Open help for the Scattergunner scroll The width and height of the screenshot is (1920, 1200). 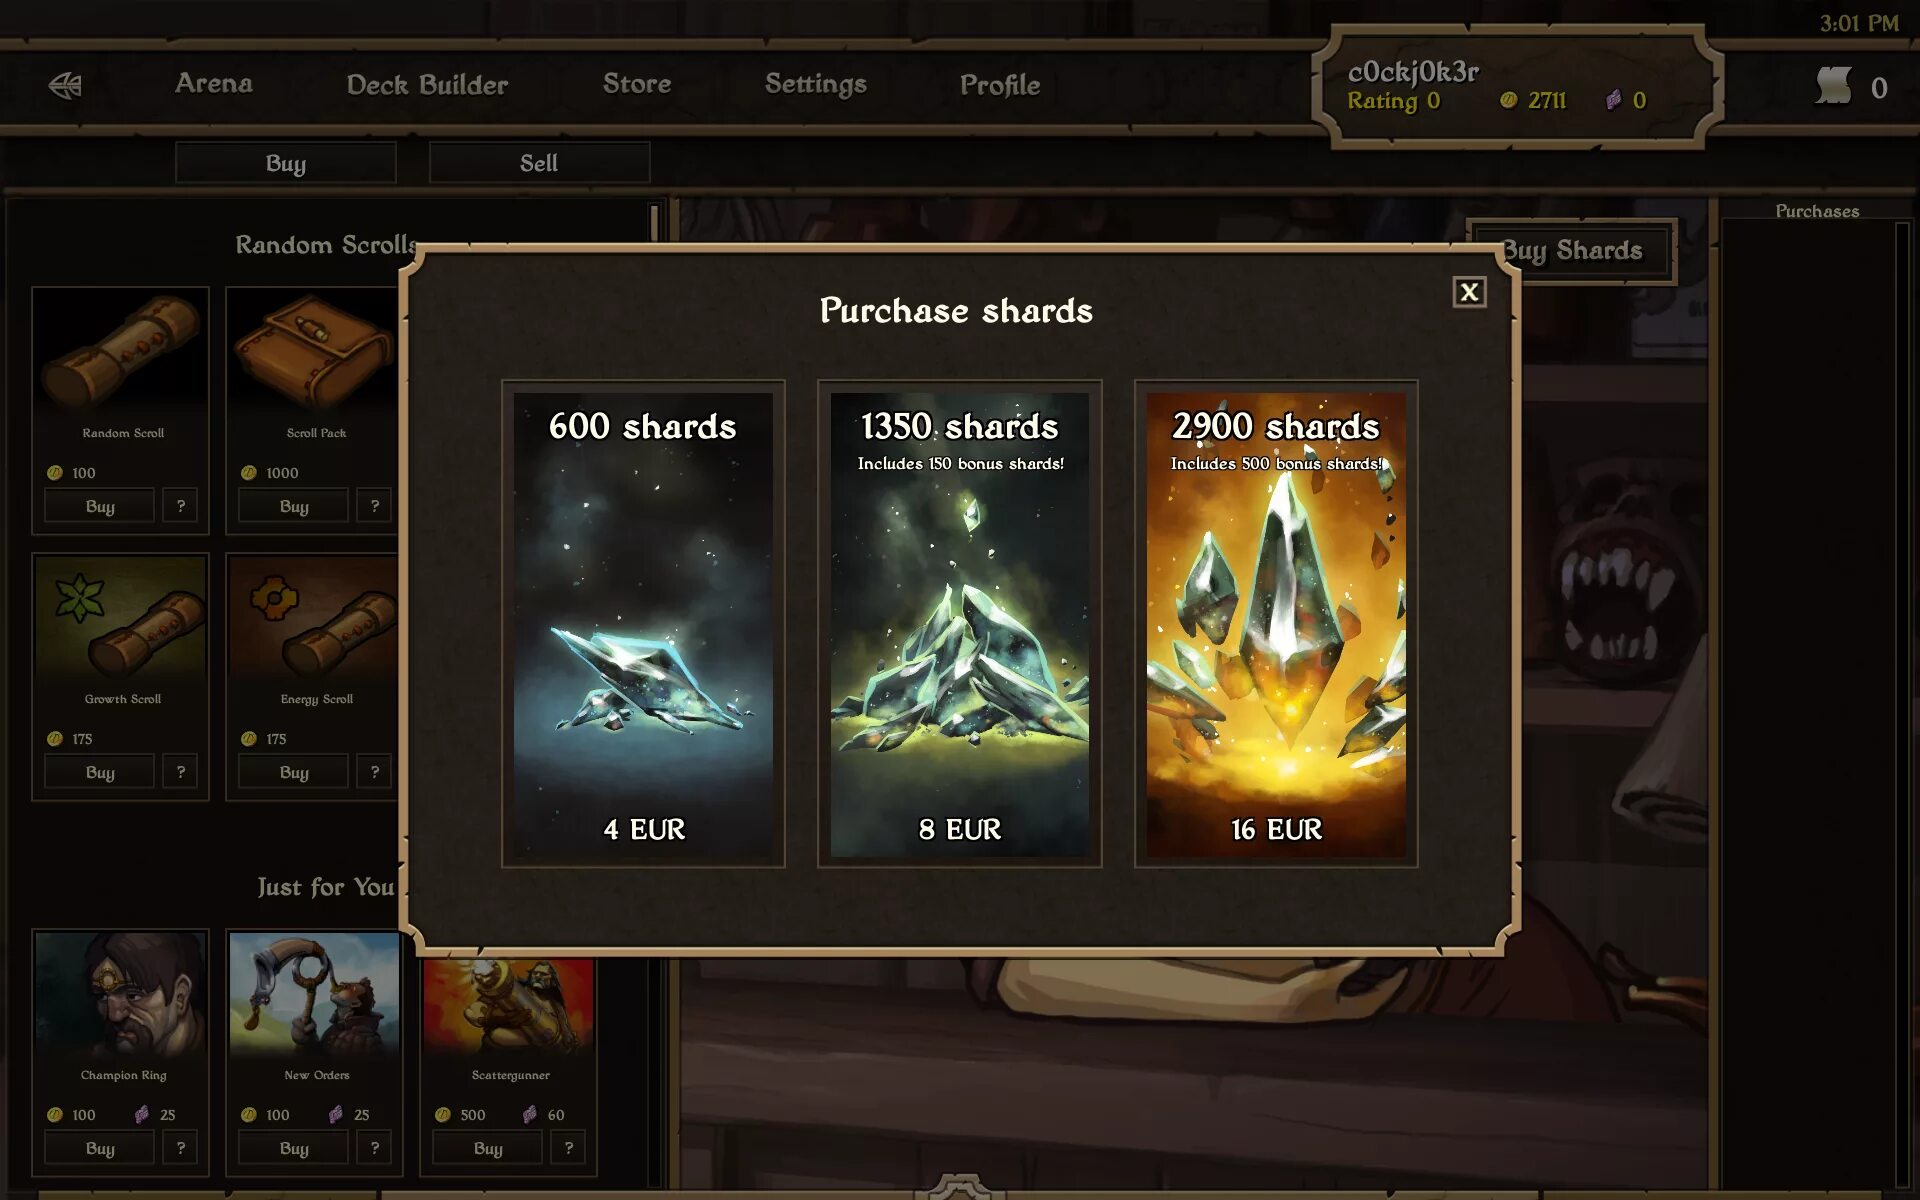[x=569, y=1148]
